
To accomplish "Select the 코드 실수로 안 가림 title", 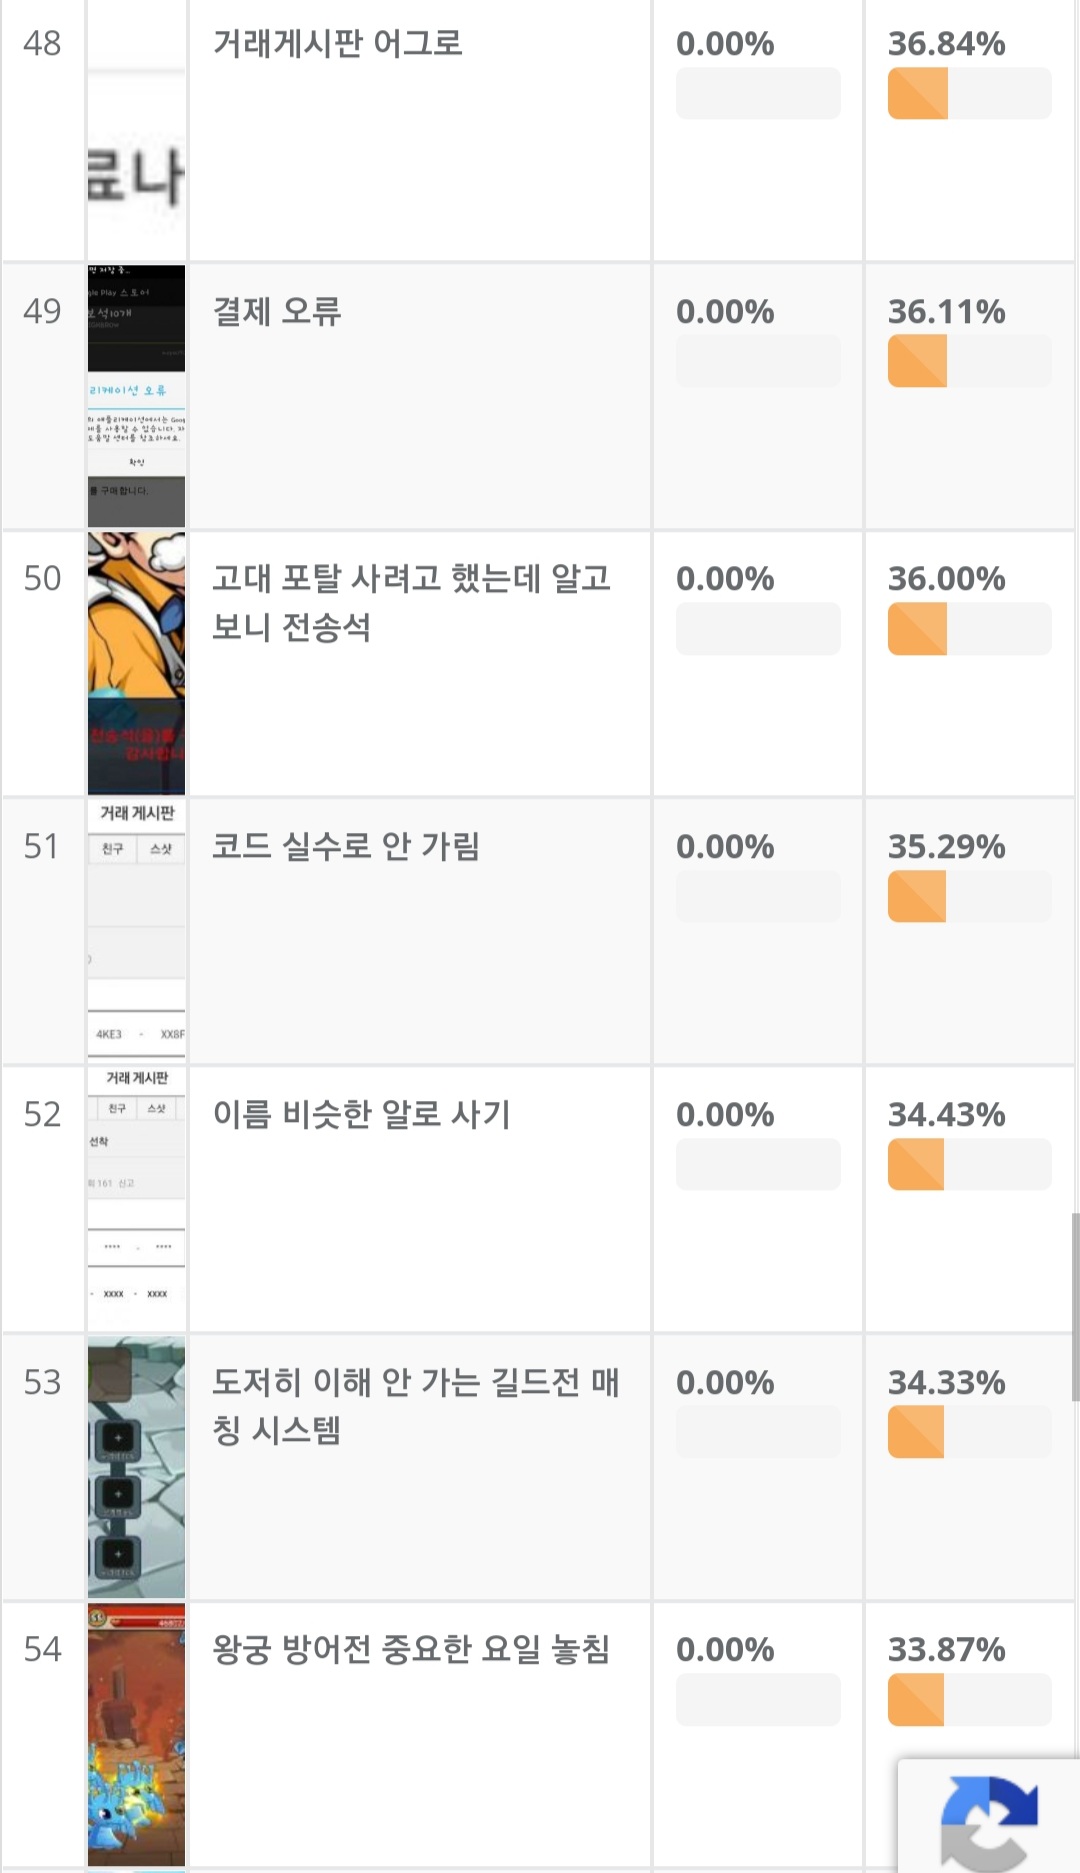I will 346,847.
